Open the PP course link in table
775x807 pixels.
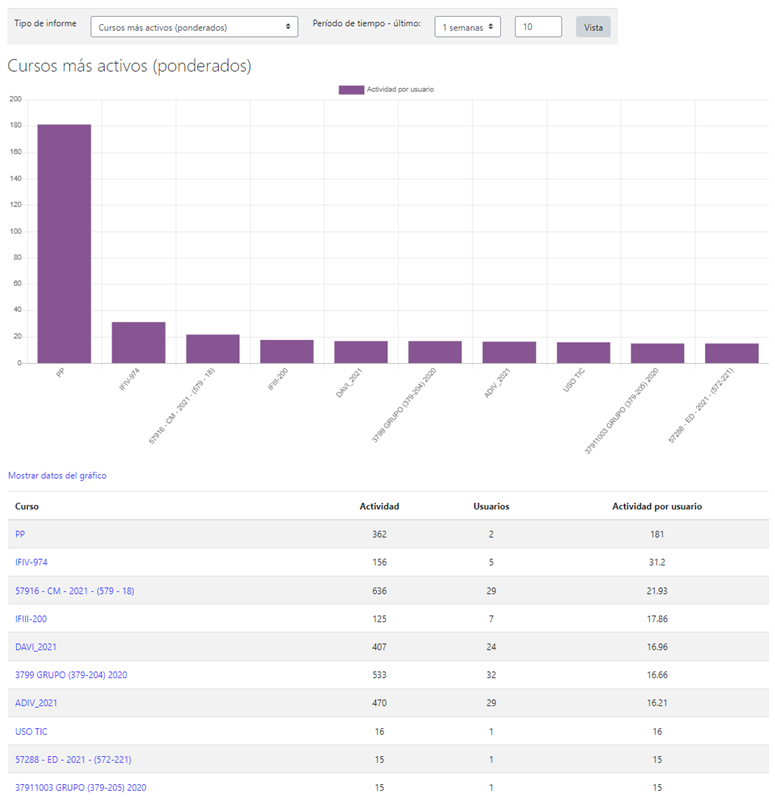pyautogui.click(x=20, y=534)
